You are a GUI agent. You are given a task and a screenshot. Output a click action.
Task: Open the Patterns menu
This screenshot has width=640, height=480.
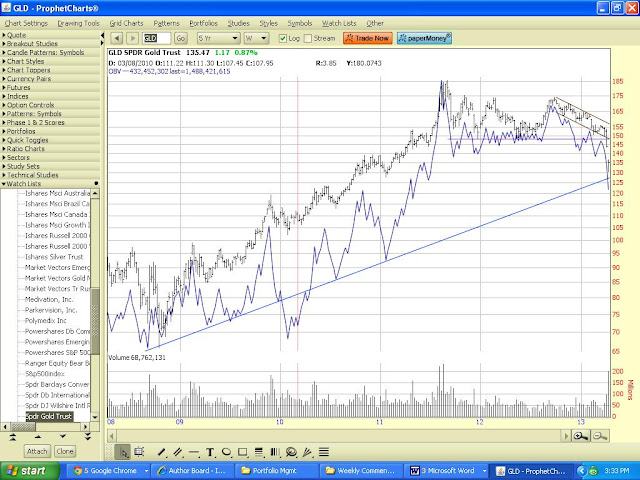tap(166, 23)
